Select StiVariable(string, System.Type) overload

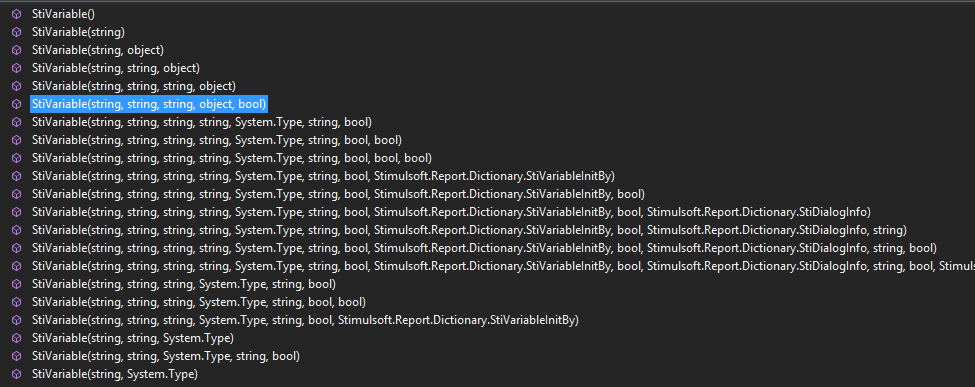pos(114,374)
